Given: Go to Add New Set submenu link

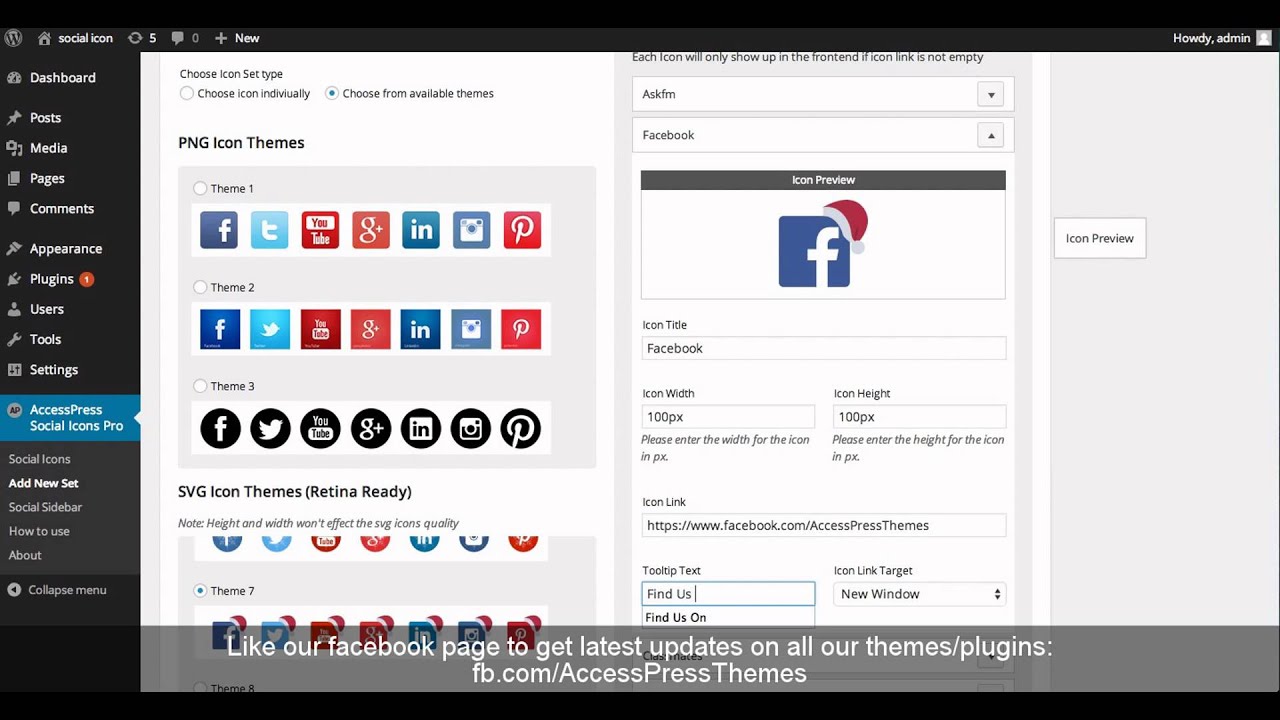Looking at the screenshot, I should (x=43, y=483).
